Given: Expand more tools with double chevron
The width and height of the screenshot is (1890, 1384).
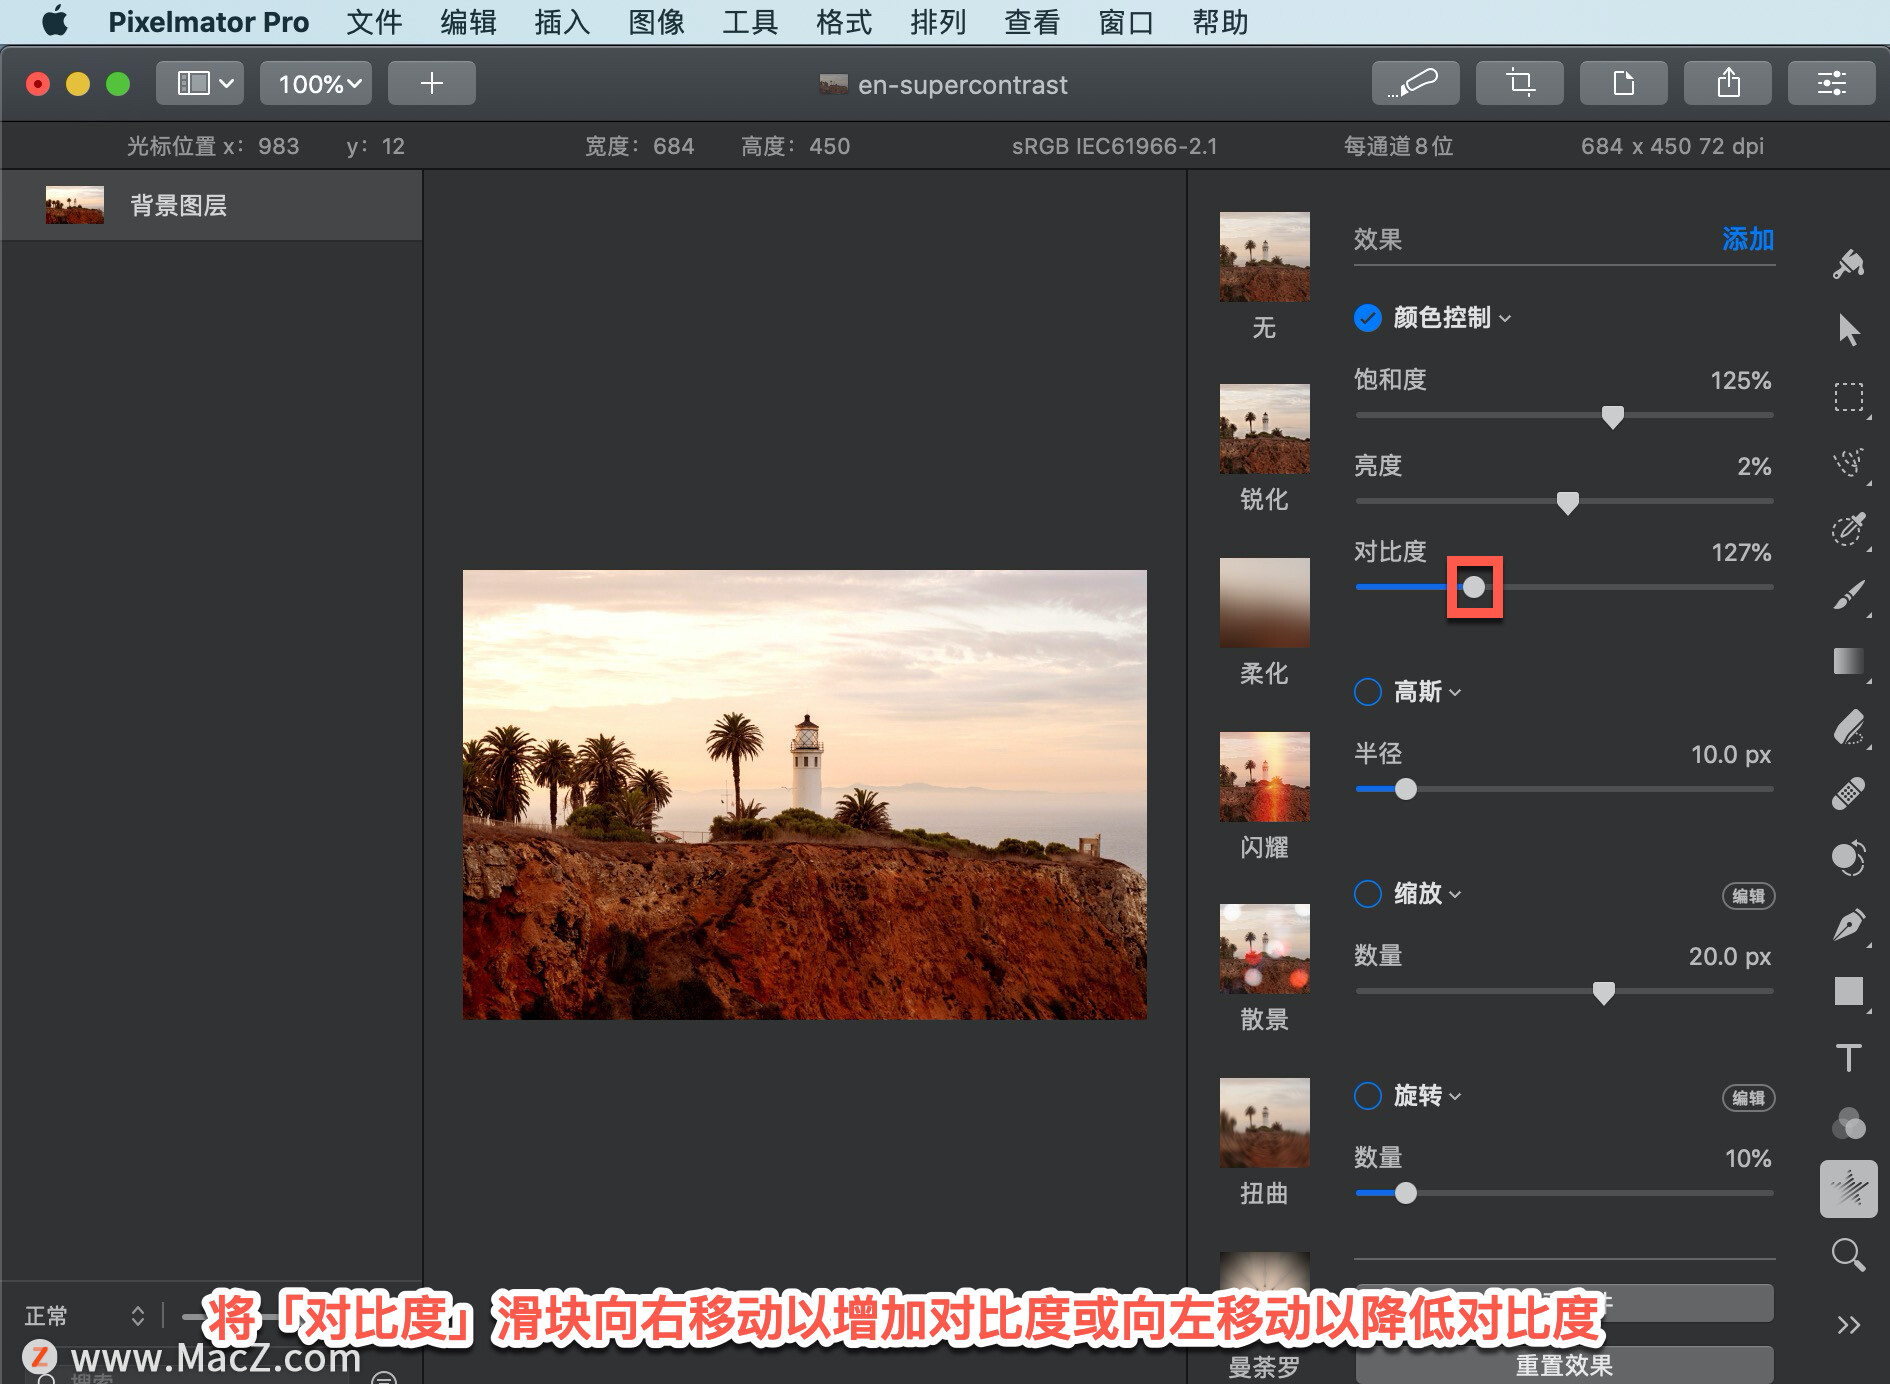Looking at the screenshot, I should (x=1848, y=1325).
